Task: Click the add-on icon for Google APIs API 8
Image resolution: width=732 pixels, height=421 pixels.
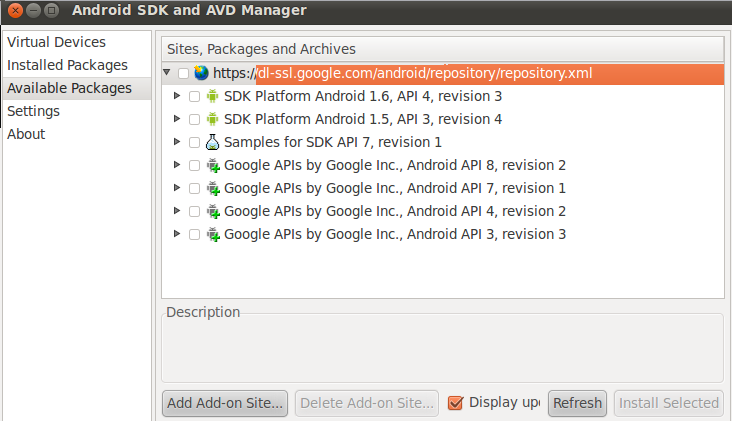Action: click(x=213, y=165)
